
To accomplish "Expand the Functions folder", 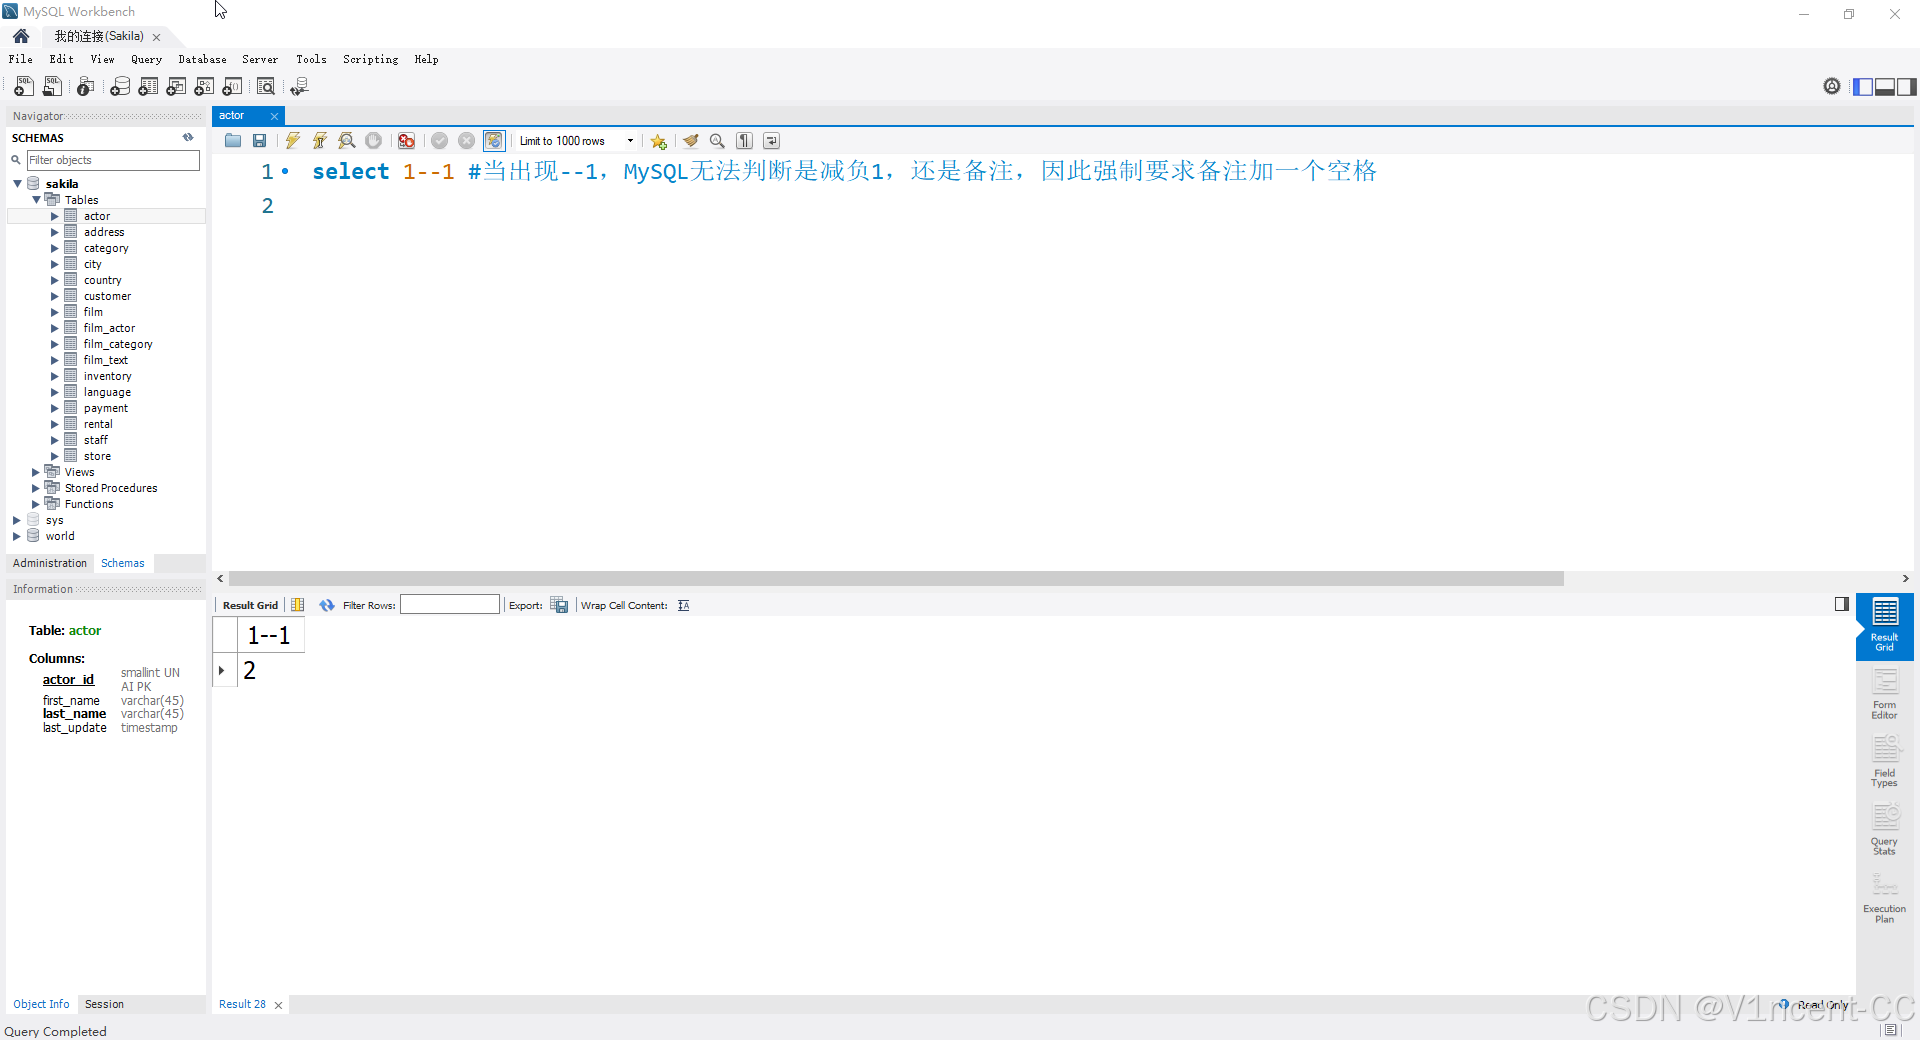I will click(x=36, y=504).
